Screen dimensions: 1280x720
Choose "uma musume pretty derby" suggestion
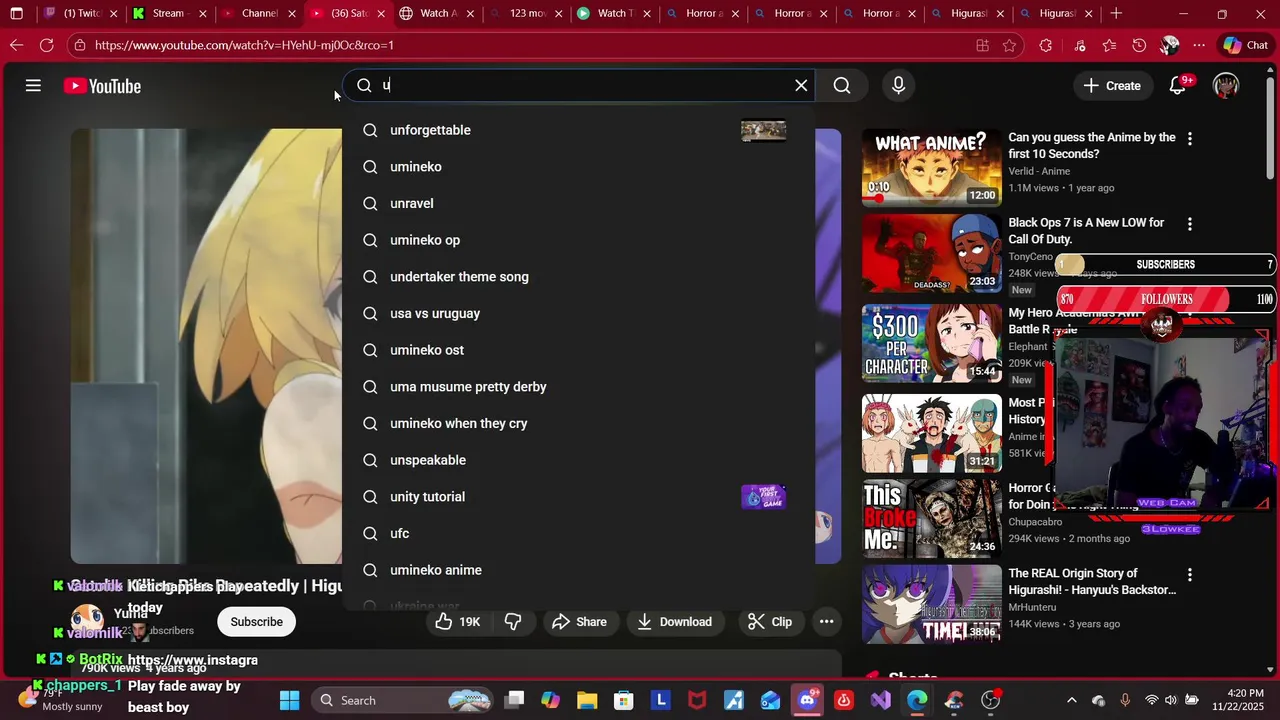coord(578,387)
